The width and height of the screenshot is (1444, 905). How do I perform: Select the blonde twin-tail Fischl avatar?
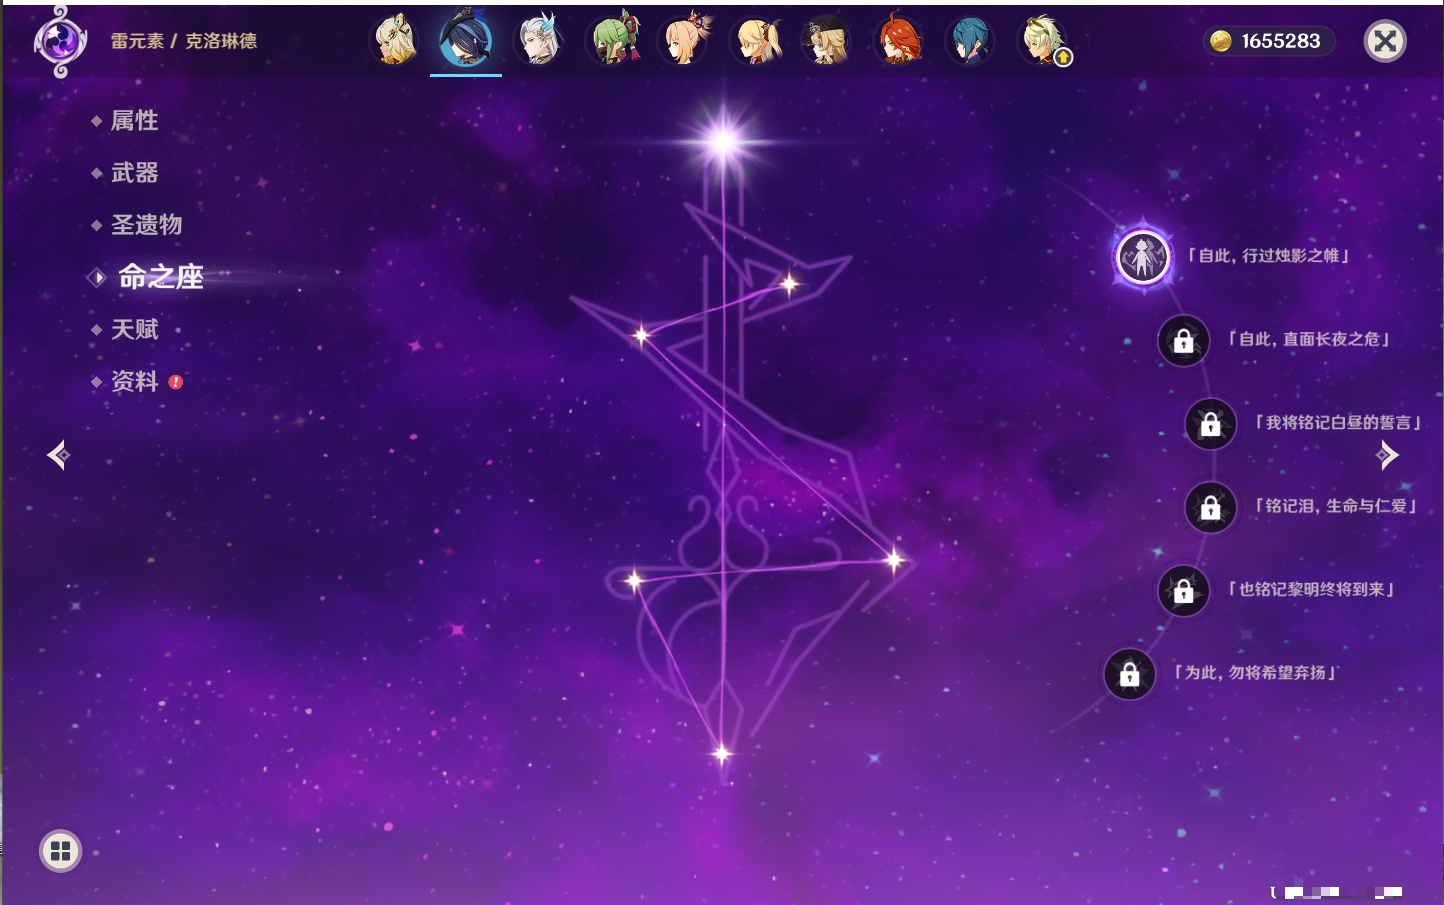(x=758, y=41)
